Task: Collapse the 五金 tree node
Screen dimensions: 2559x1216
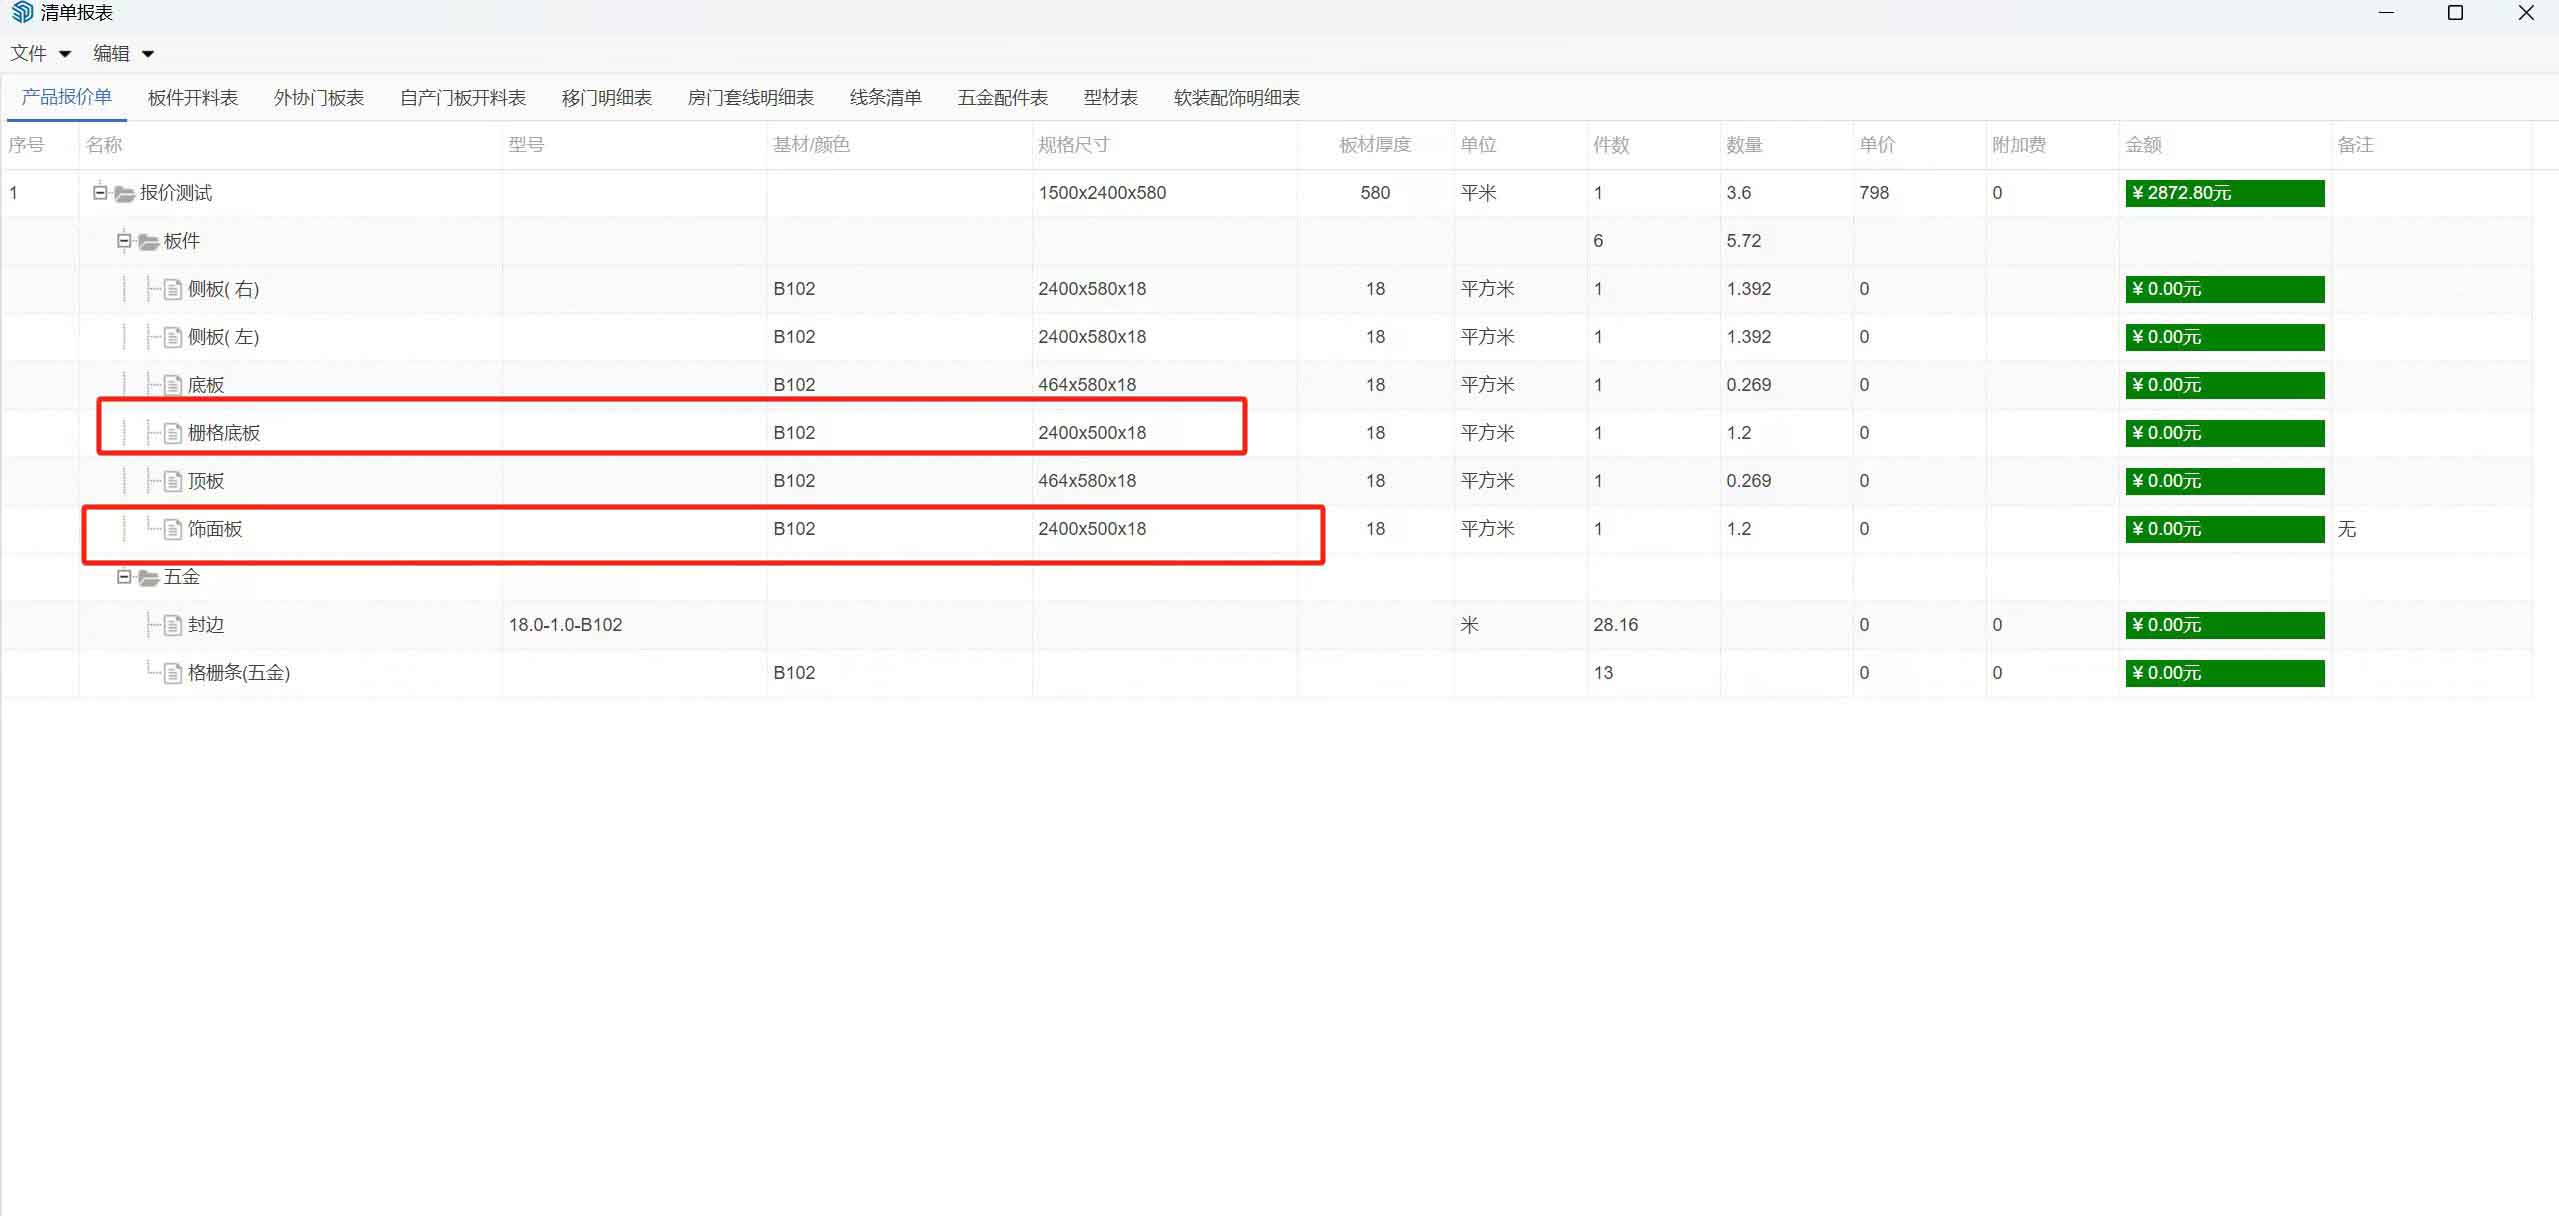Action: click(x=124, y=577)
